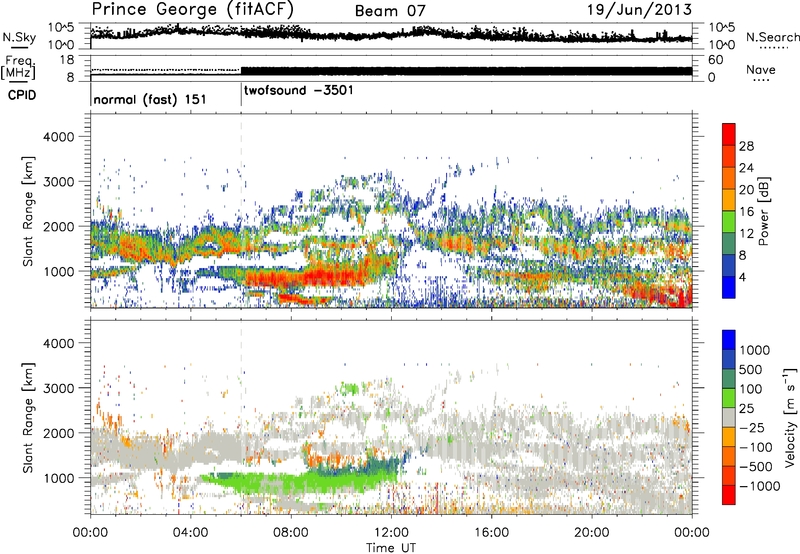
Task: Click the "-500" tick on Velocity colorbar
Action: pyautogui.click(x=756, y=467)
